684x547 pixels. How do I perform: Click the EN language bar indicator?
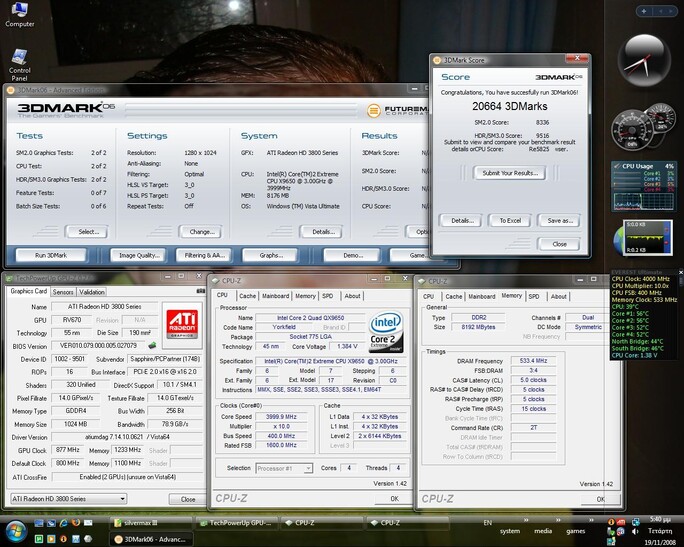coord(488,523)
